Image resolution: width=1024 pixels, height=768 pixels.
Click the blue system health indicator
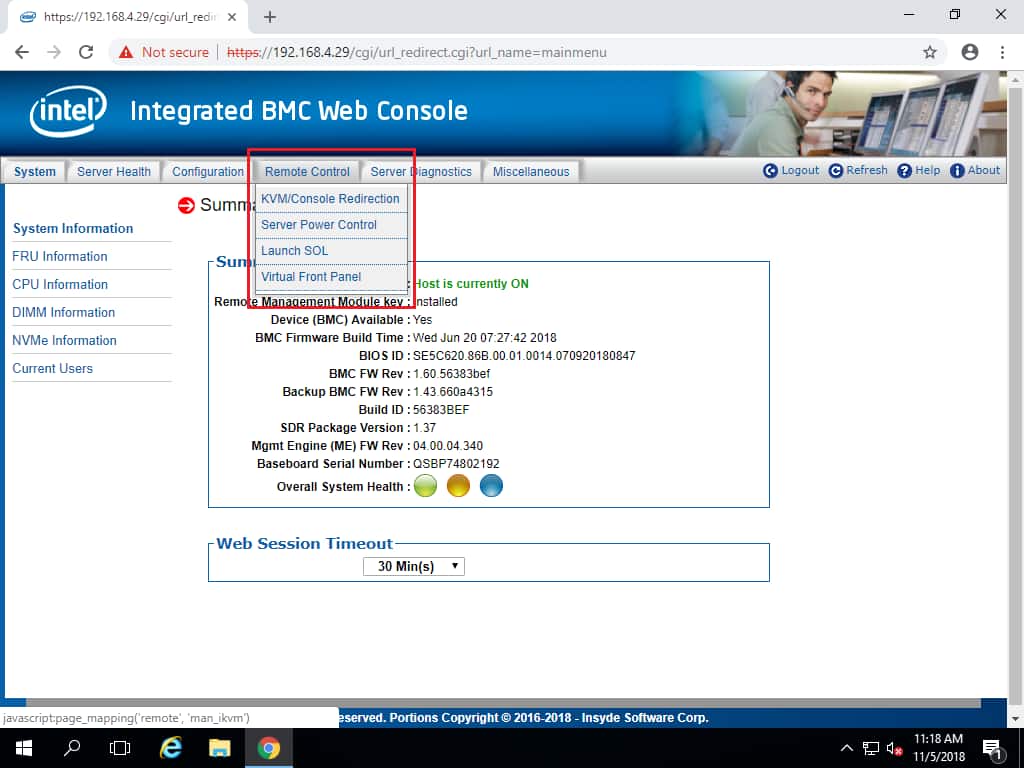pyautogui.click(x=491, y=486)
